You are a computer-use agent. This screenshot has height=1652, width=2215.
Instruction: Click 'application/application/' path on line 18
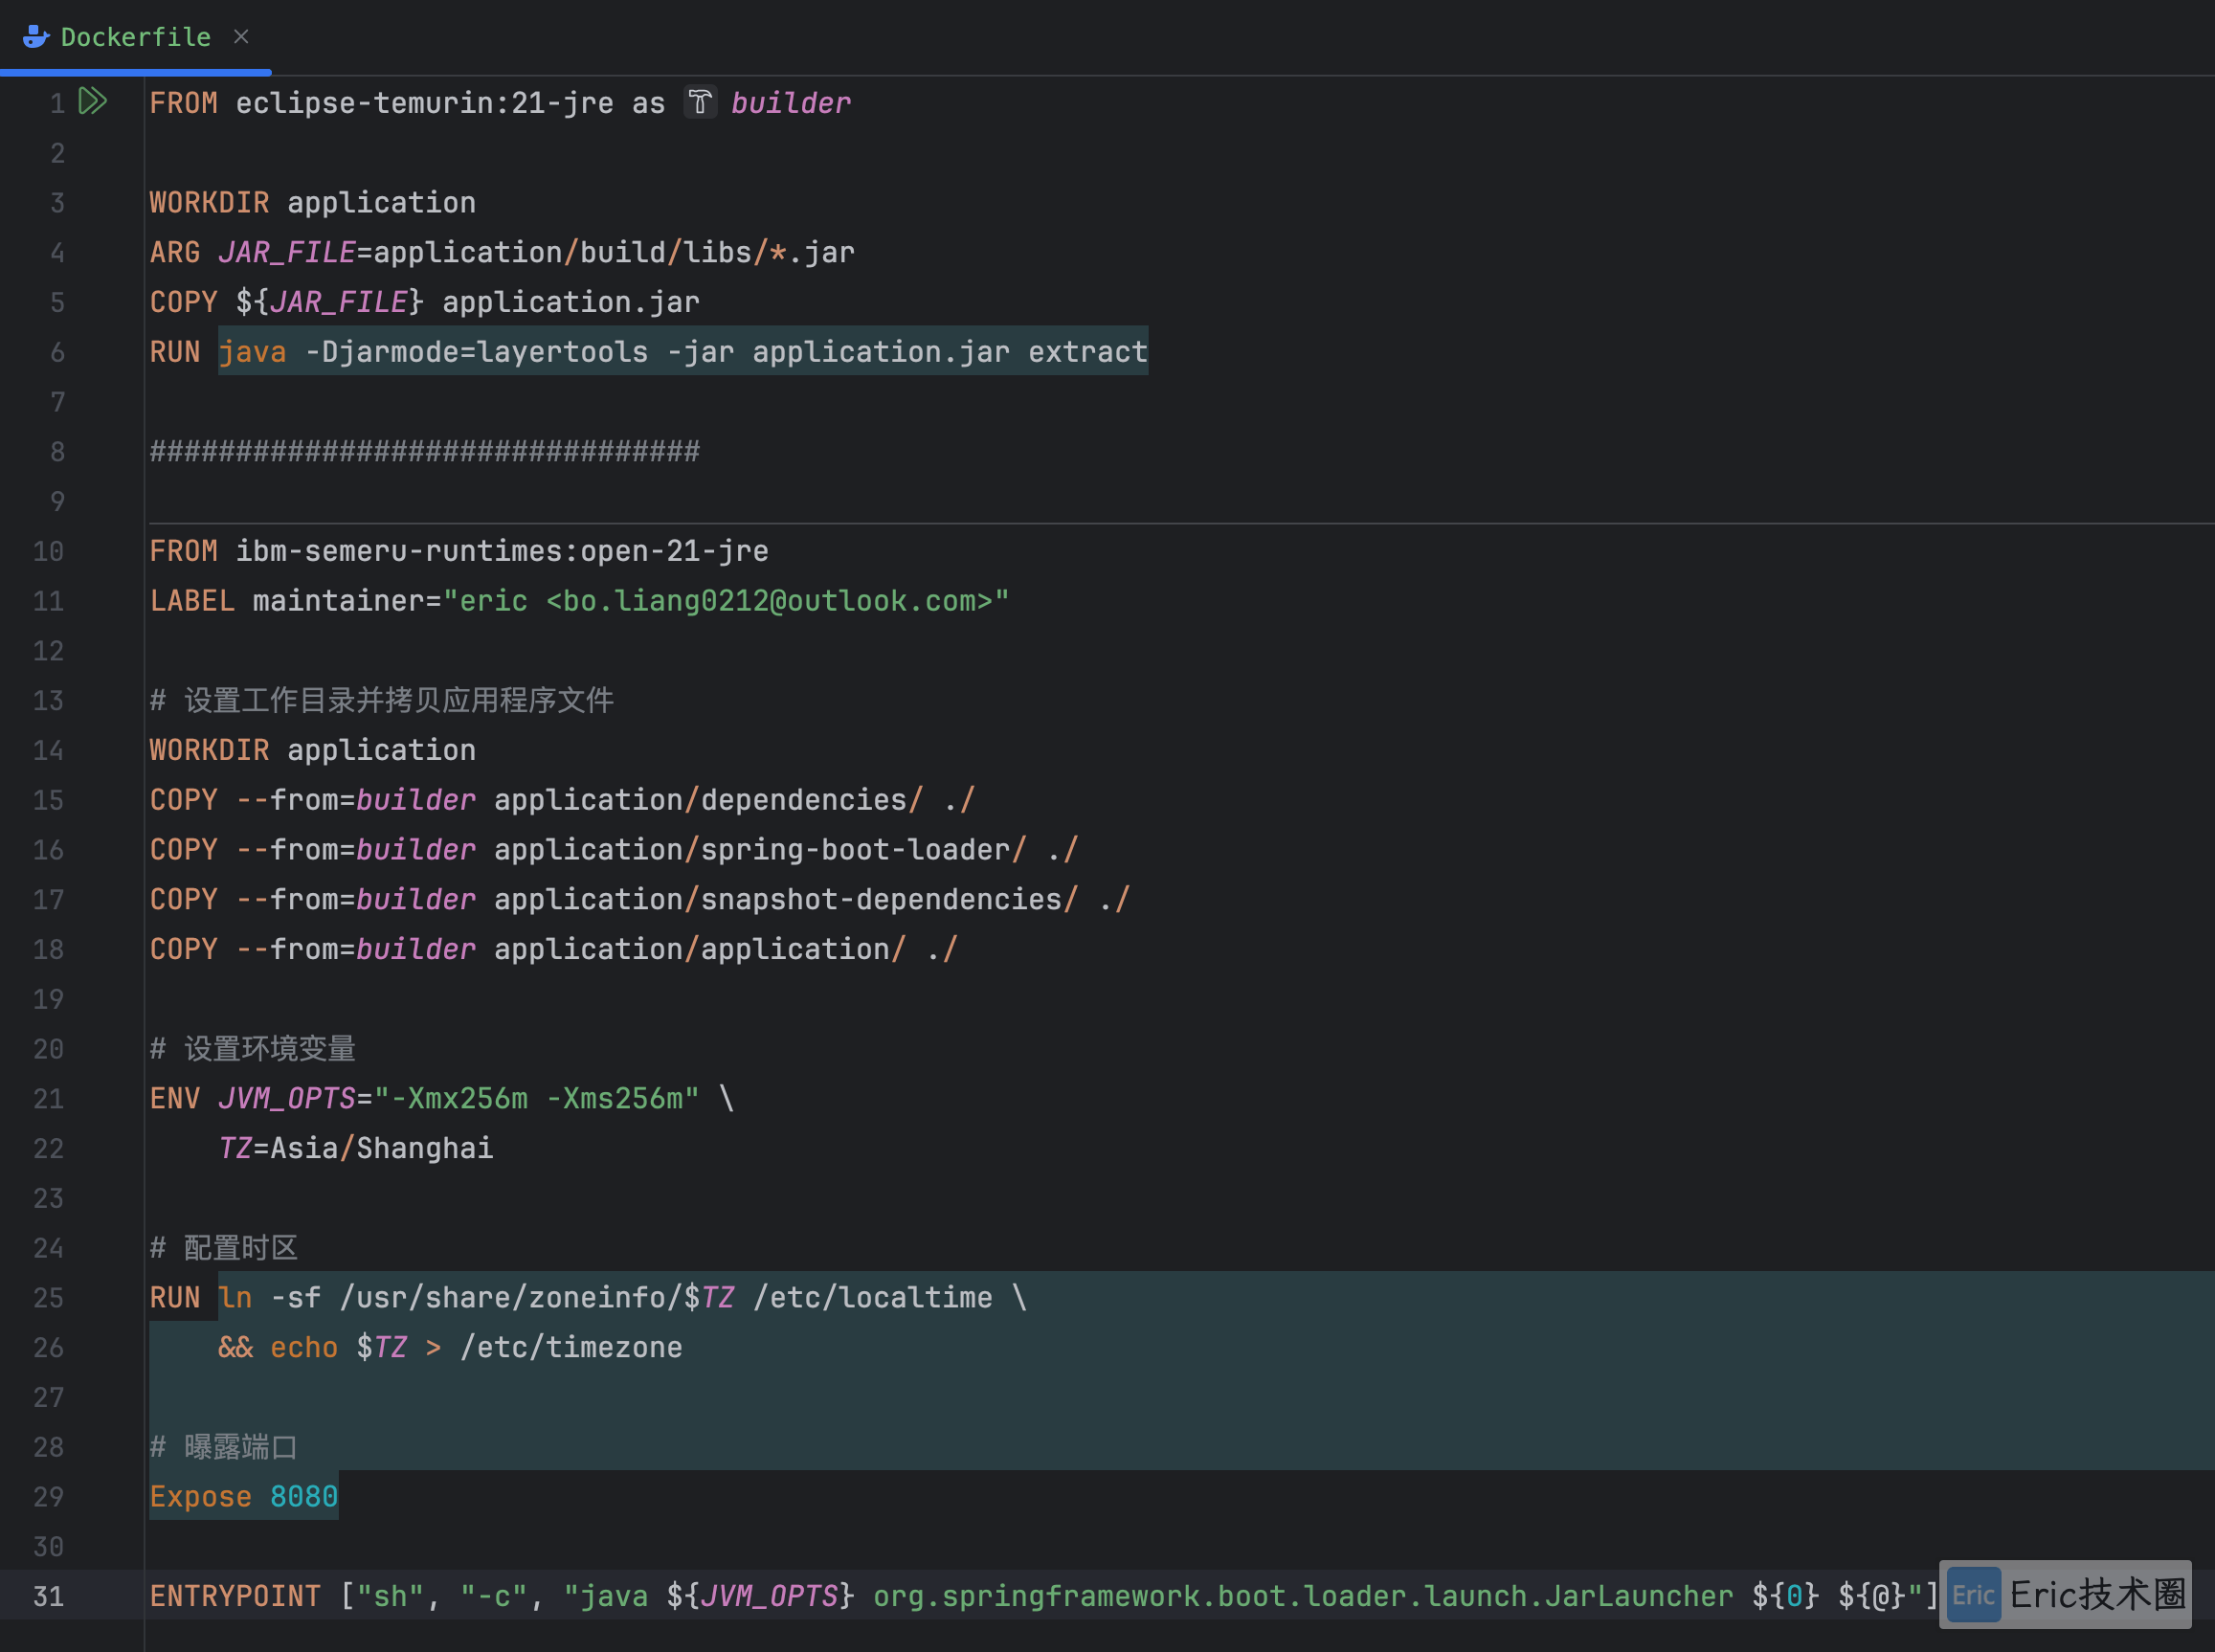point(700,949)
